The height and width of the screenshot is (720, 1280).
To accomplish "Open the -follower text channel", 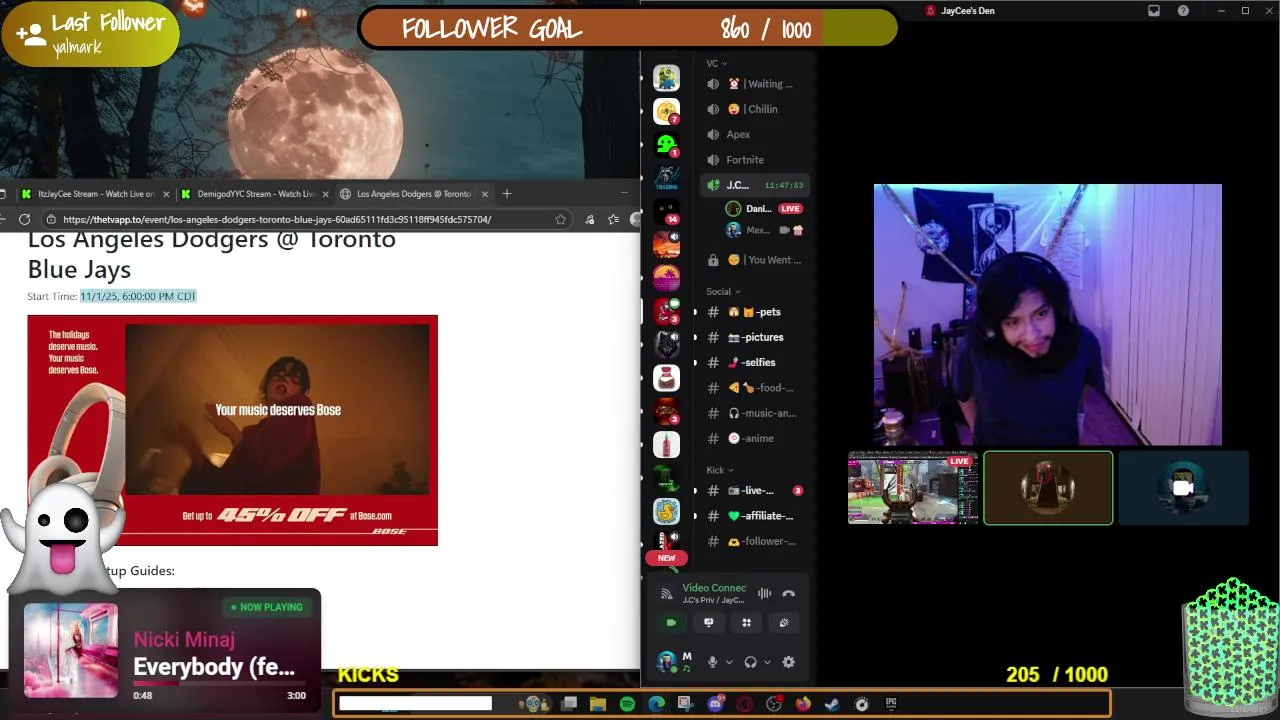I will click(x=755, y=541).
